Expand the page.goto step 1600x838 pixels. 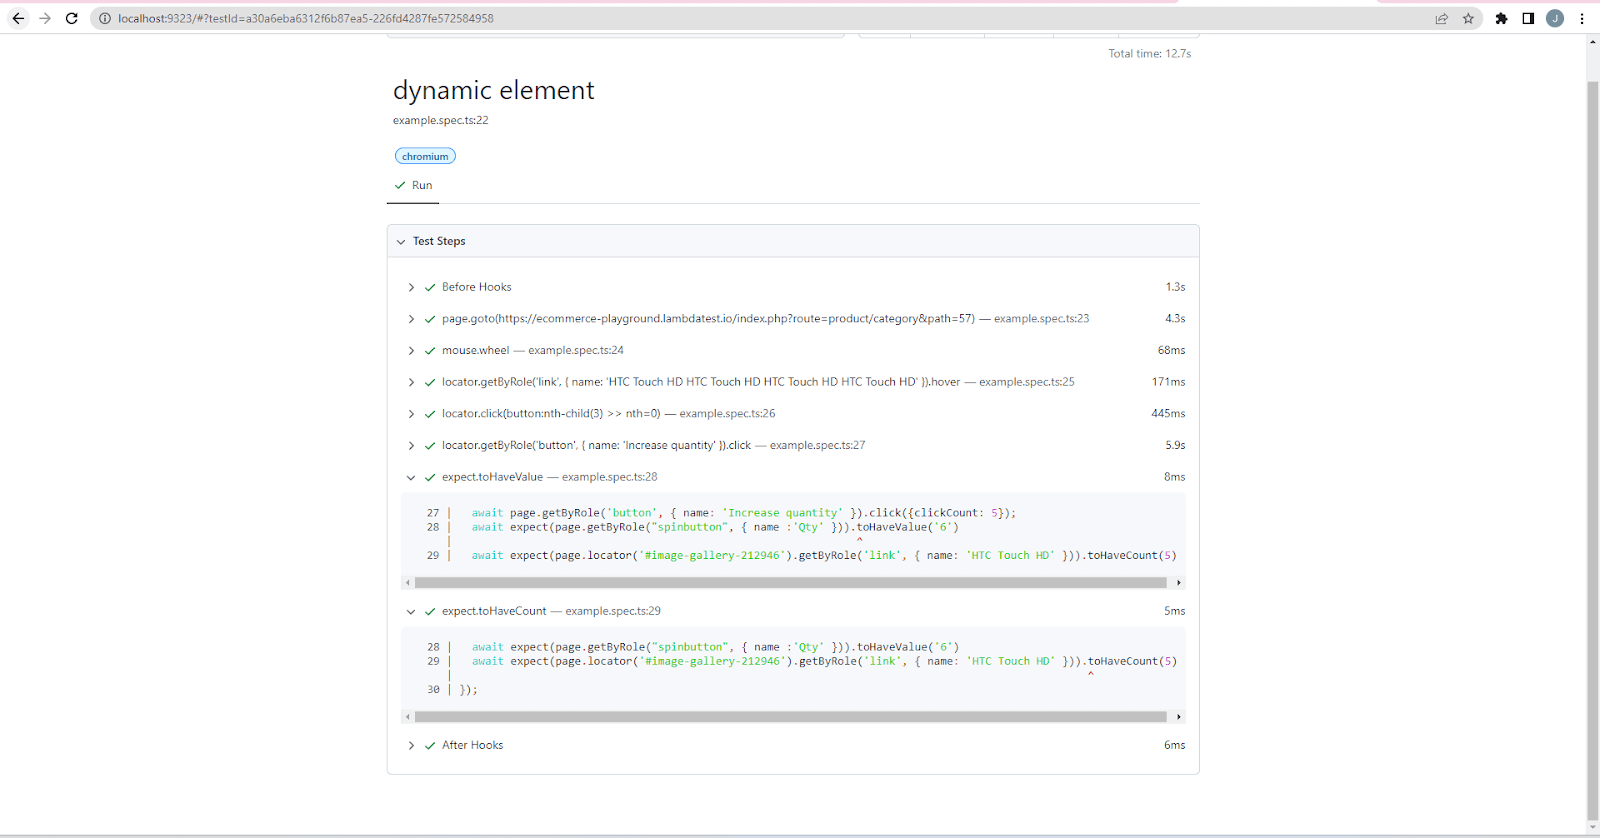(x=411, y=319)
